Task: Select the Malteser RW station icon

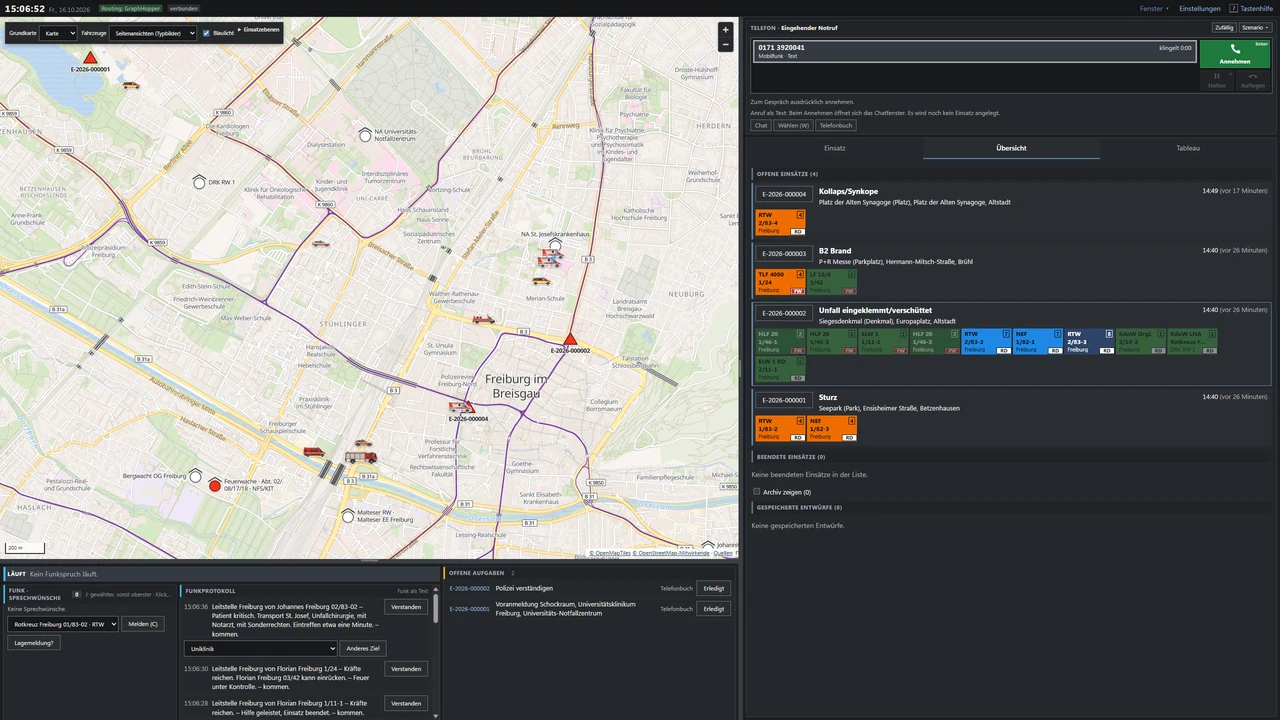Action: tap(348, 515)
